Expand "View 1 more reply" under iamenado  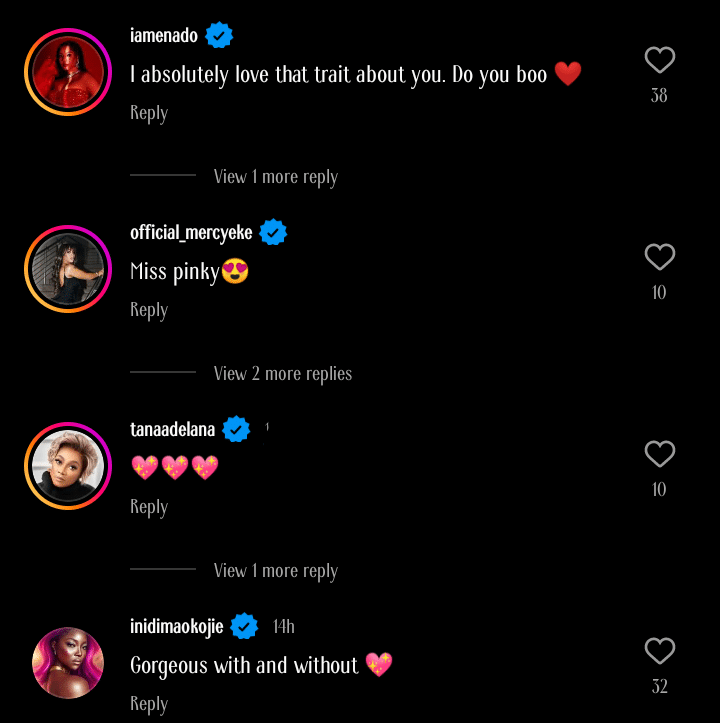pos(275,177)
